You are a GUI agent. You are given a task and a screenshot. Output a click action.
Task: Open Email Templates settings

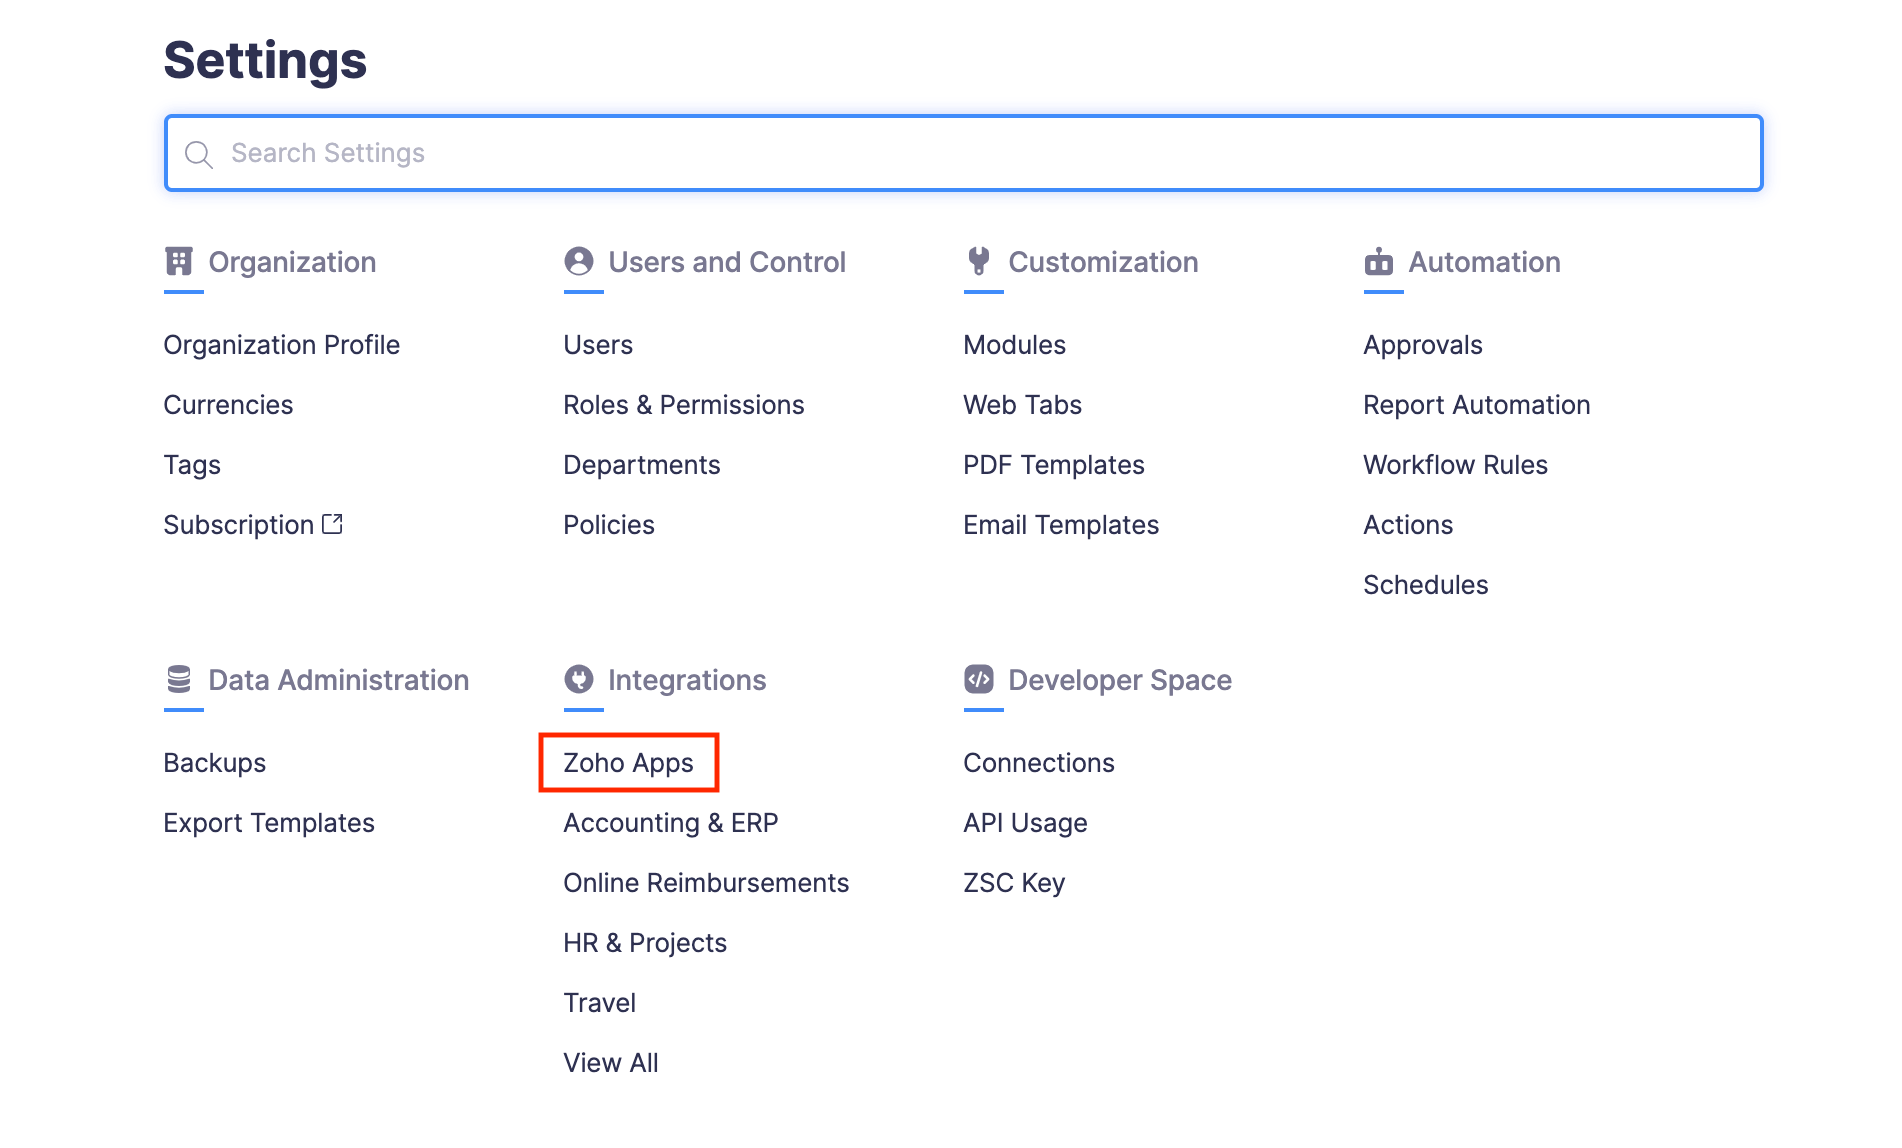click(1061, 524)
